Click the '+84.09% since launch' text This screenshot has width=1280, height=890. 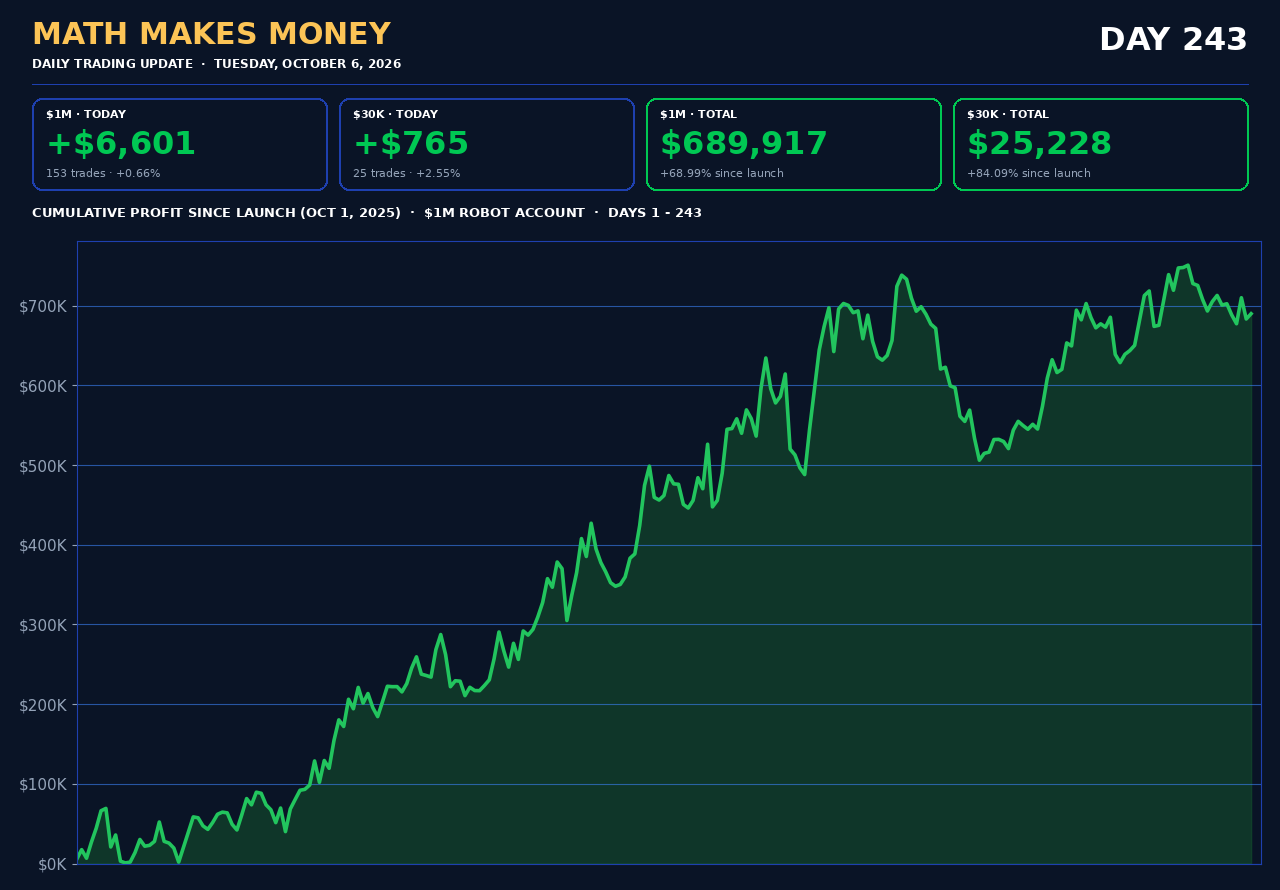[x=1029, y=174]
